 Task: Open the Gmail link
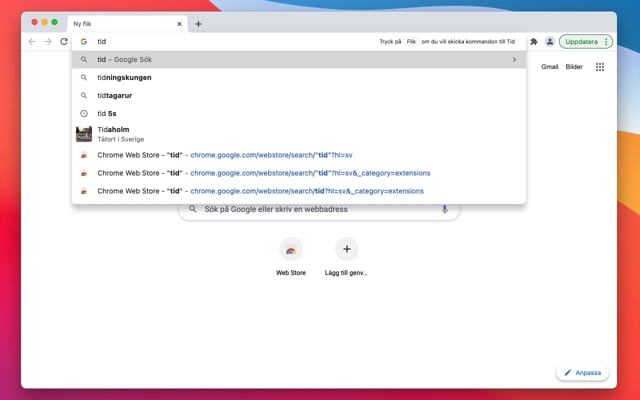[549, 67]
